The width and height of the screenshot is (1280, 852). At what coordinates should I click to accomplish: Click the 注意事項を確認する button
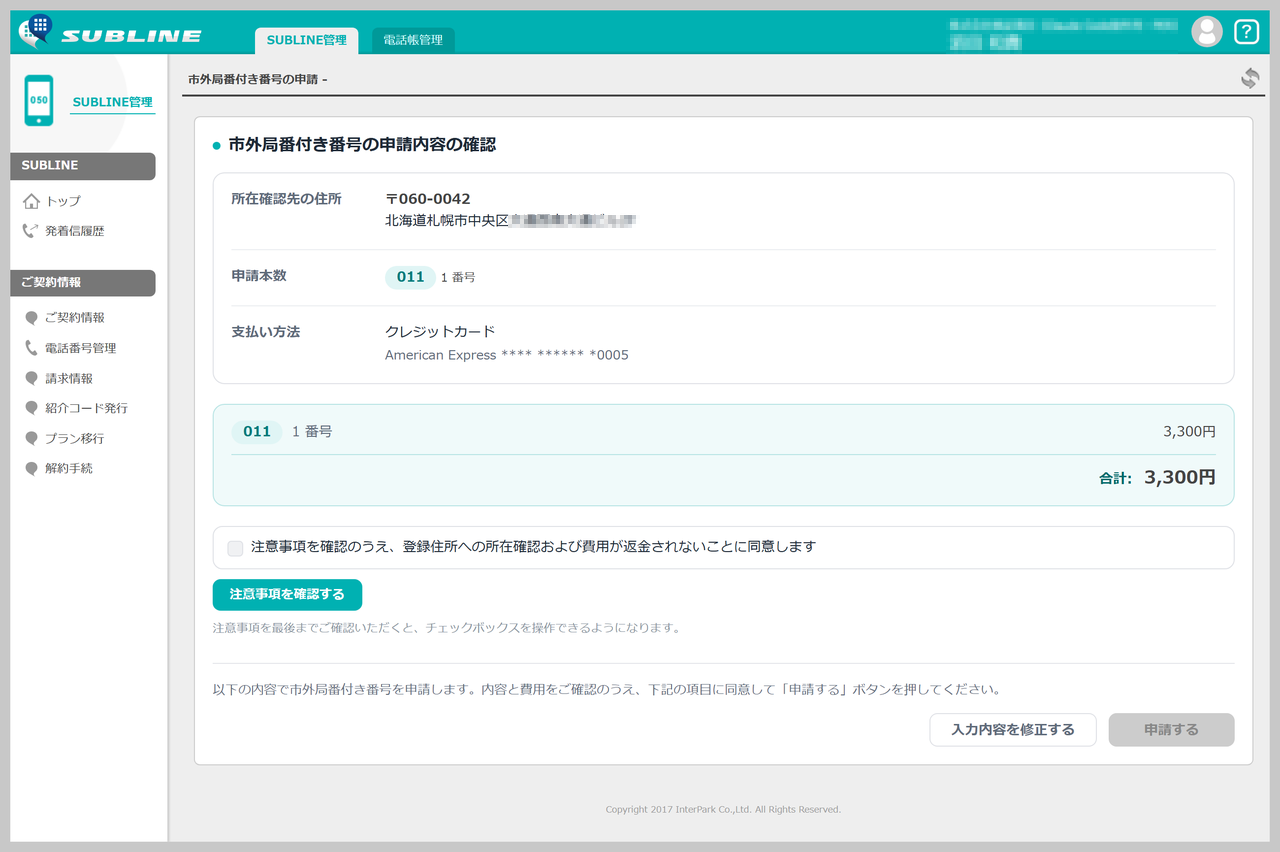click(x=287, y=594)
